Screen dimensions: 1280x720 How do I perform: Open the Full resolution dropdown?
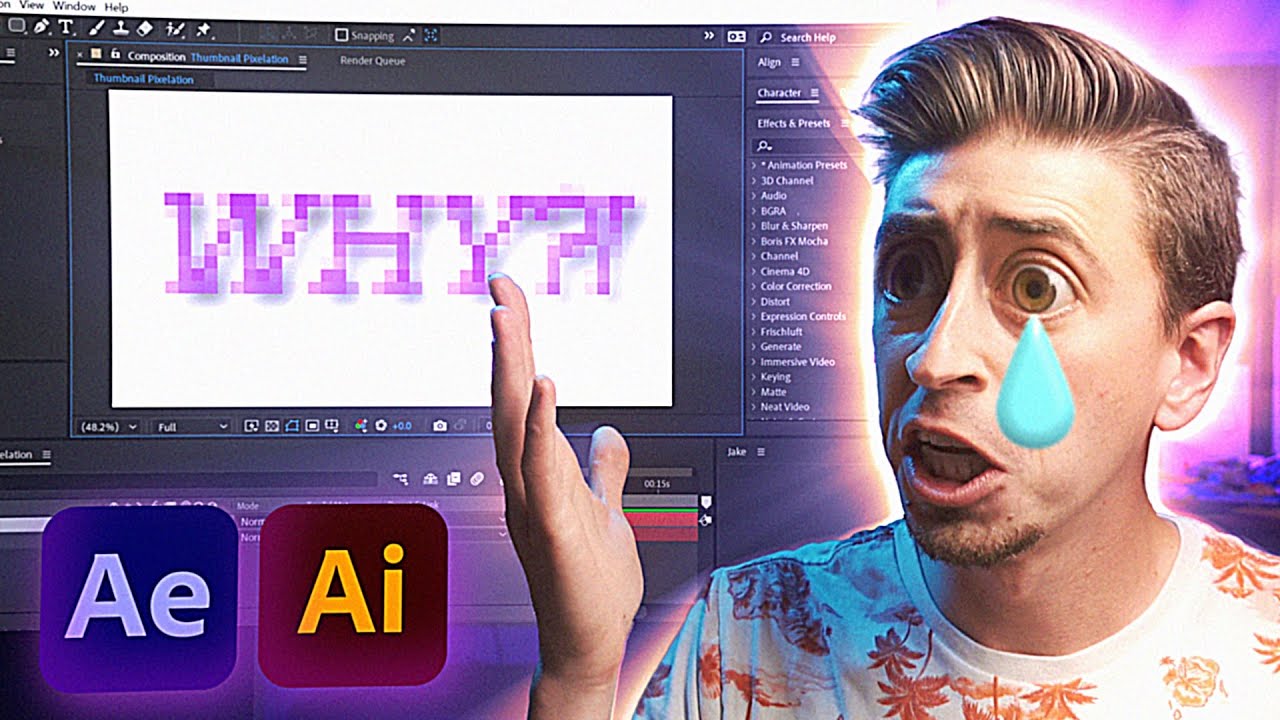193,427
